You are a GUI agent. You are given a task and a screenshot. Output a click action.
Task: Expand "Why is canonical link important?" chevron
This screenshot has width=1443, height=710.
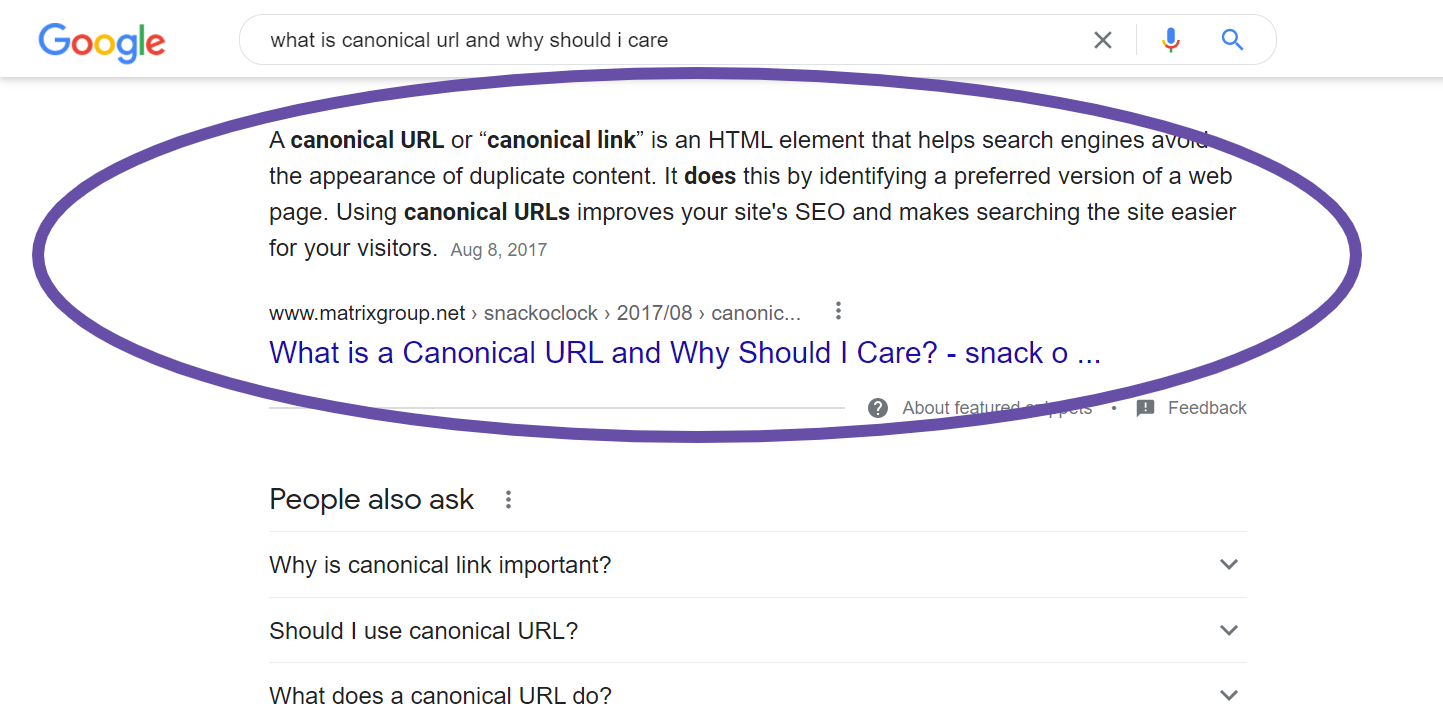coord(1229,564)
